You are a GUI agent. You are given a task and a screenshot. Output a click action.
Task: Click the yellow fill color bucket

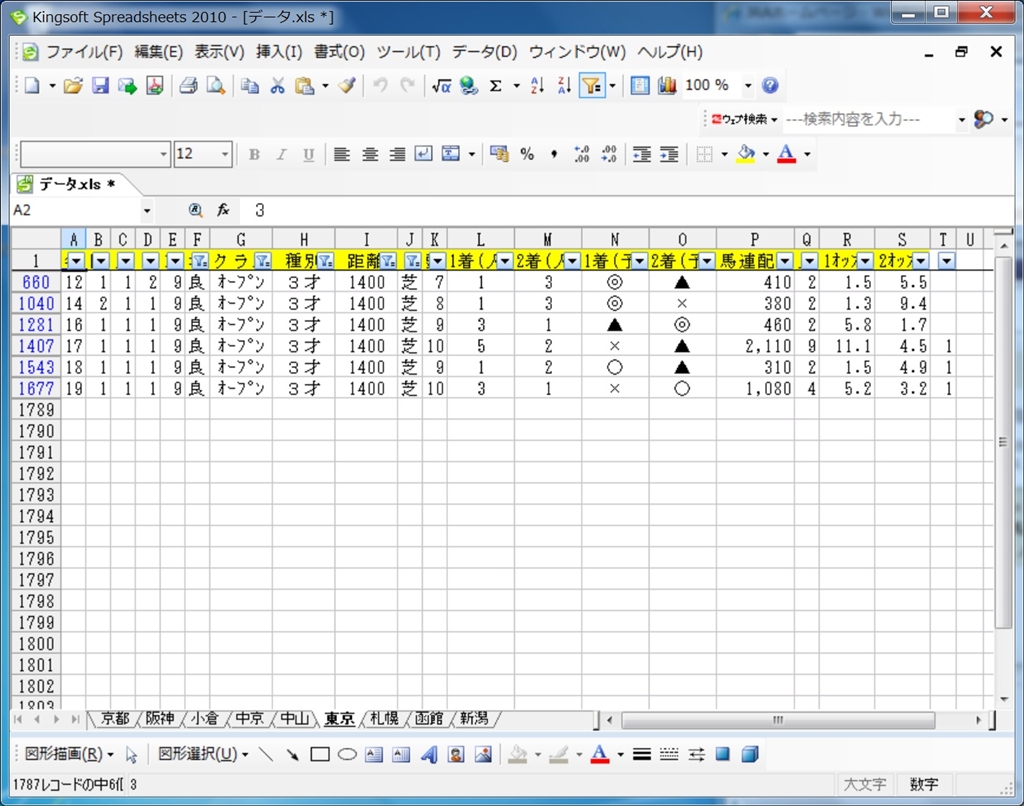click(745, 154)
